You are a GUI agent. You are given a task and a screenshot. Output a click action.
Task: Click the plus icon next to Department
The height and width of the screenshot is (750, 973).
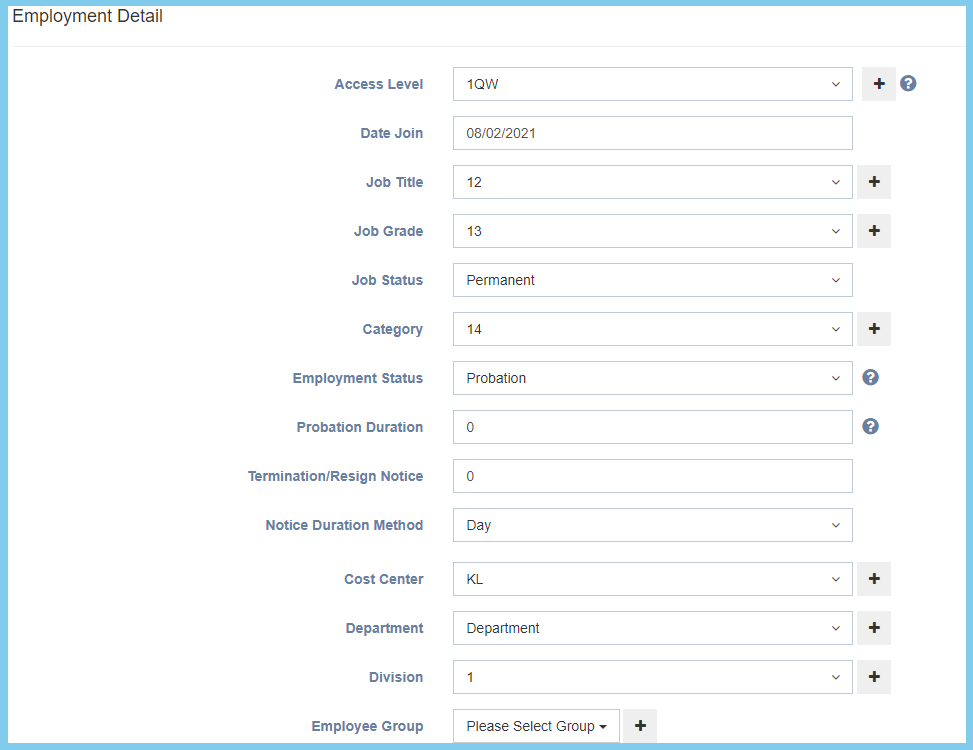pos(873,628)
